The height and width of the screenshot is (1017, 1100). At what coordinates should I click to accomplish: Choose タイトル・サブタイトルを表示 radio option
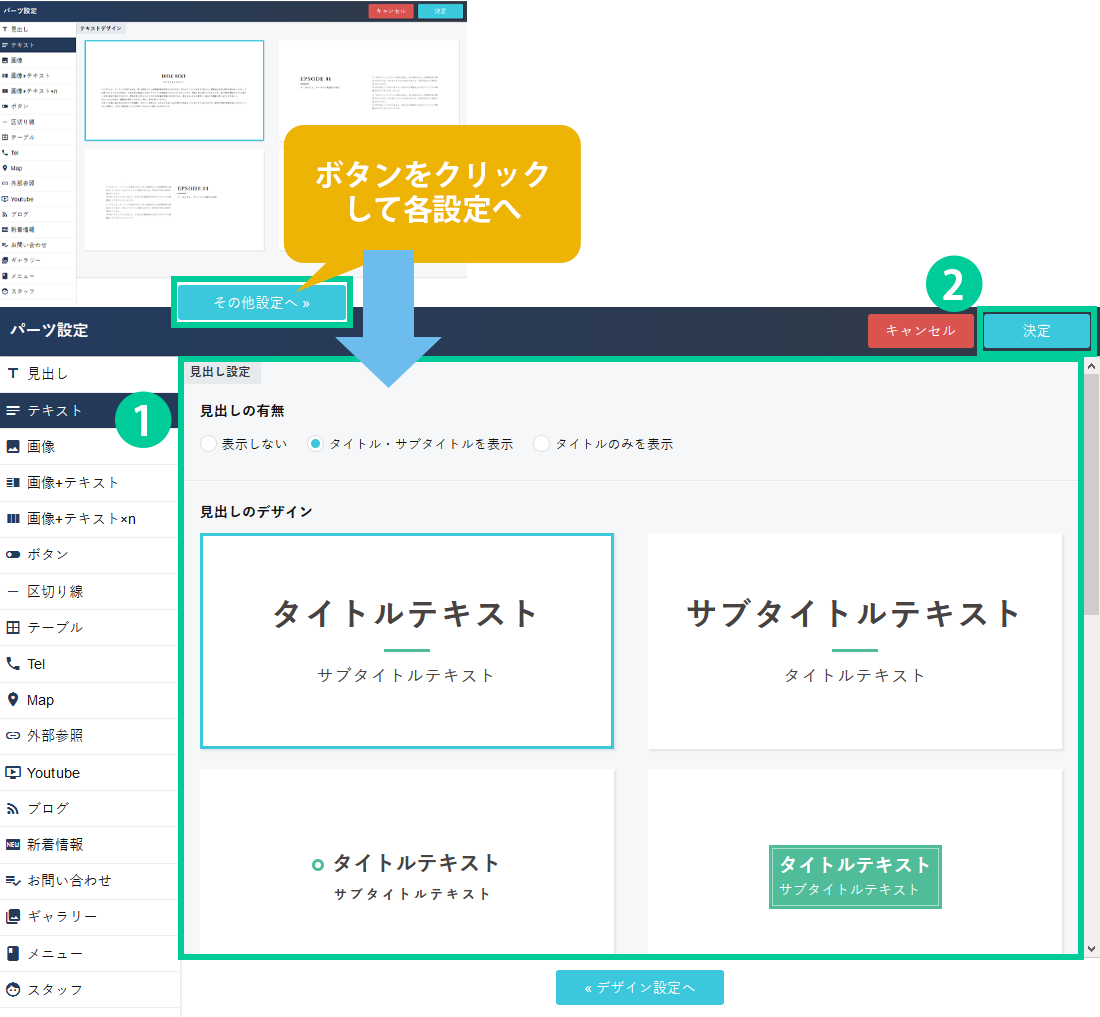[x=315, y=444]
